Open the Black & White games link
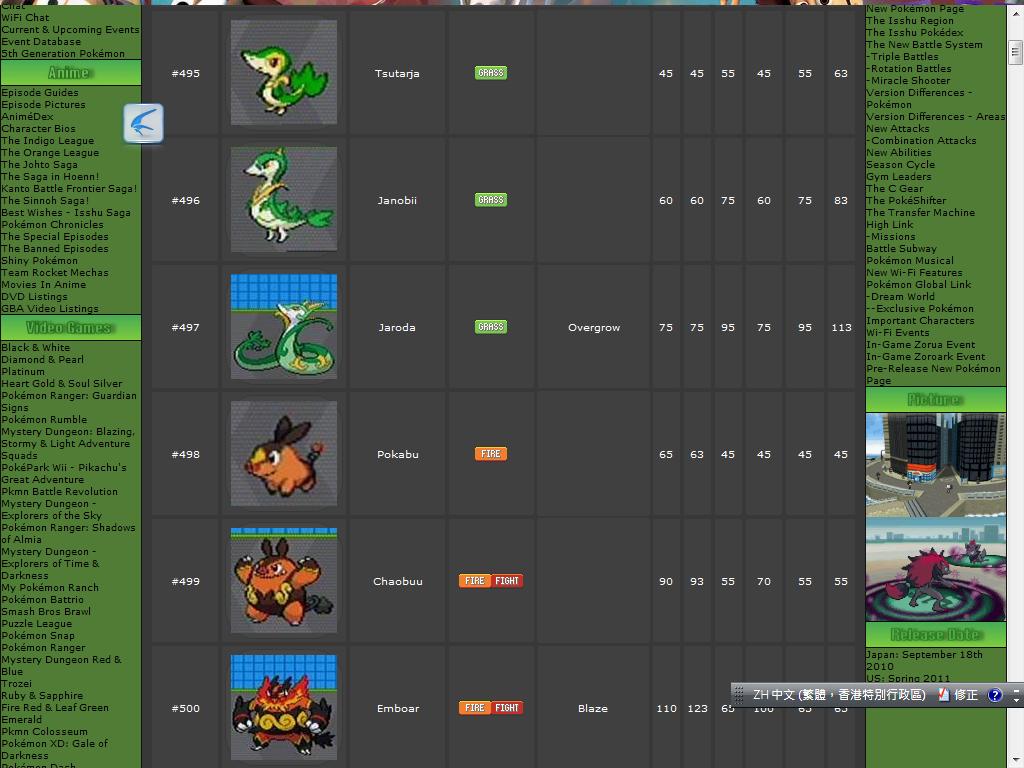The width and height of the screenshot is (1024, 768). [36, 347]
